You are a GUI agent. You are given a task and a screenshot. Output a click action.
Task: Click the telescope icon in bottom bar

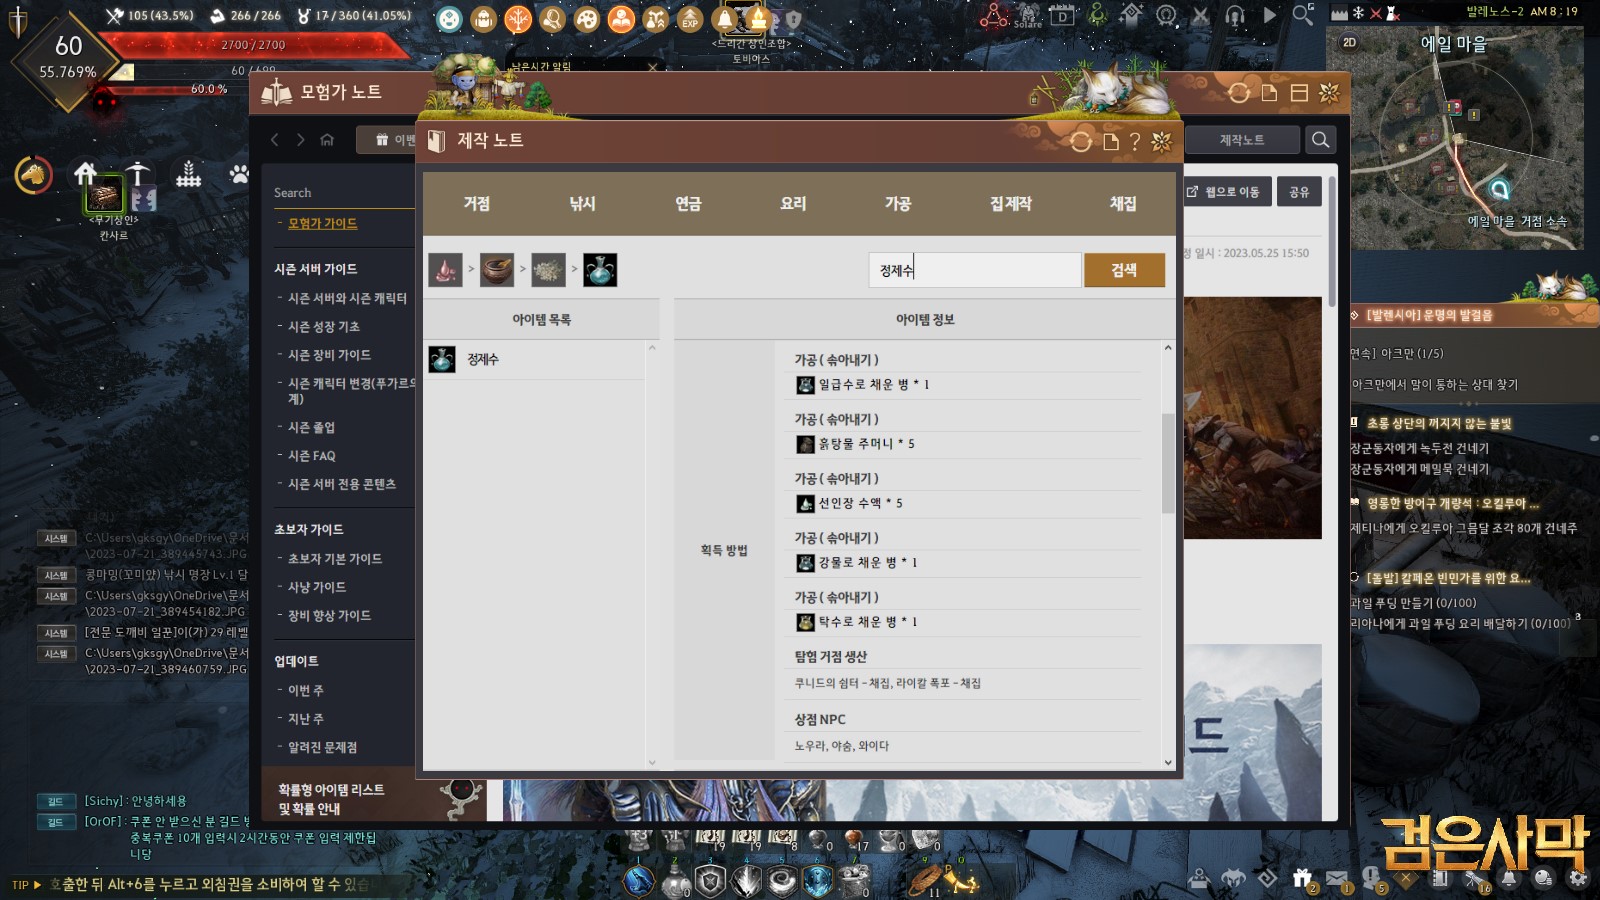click(x=1475, y=878)
